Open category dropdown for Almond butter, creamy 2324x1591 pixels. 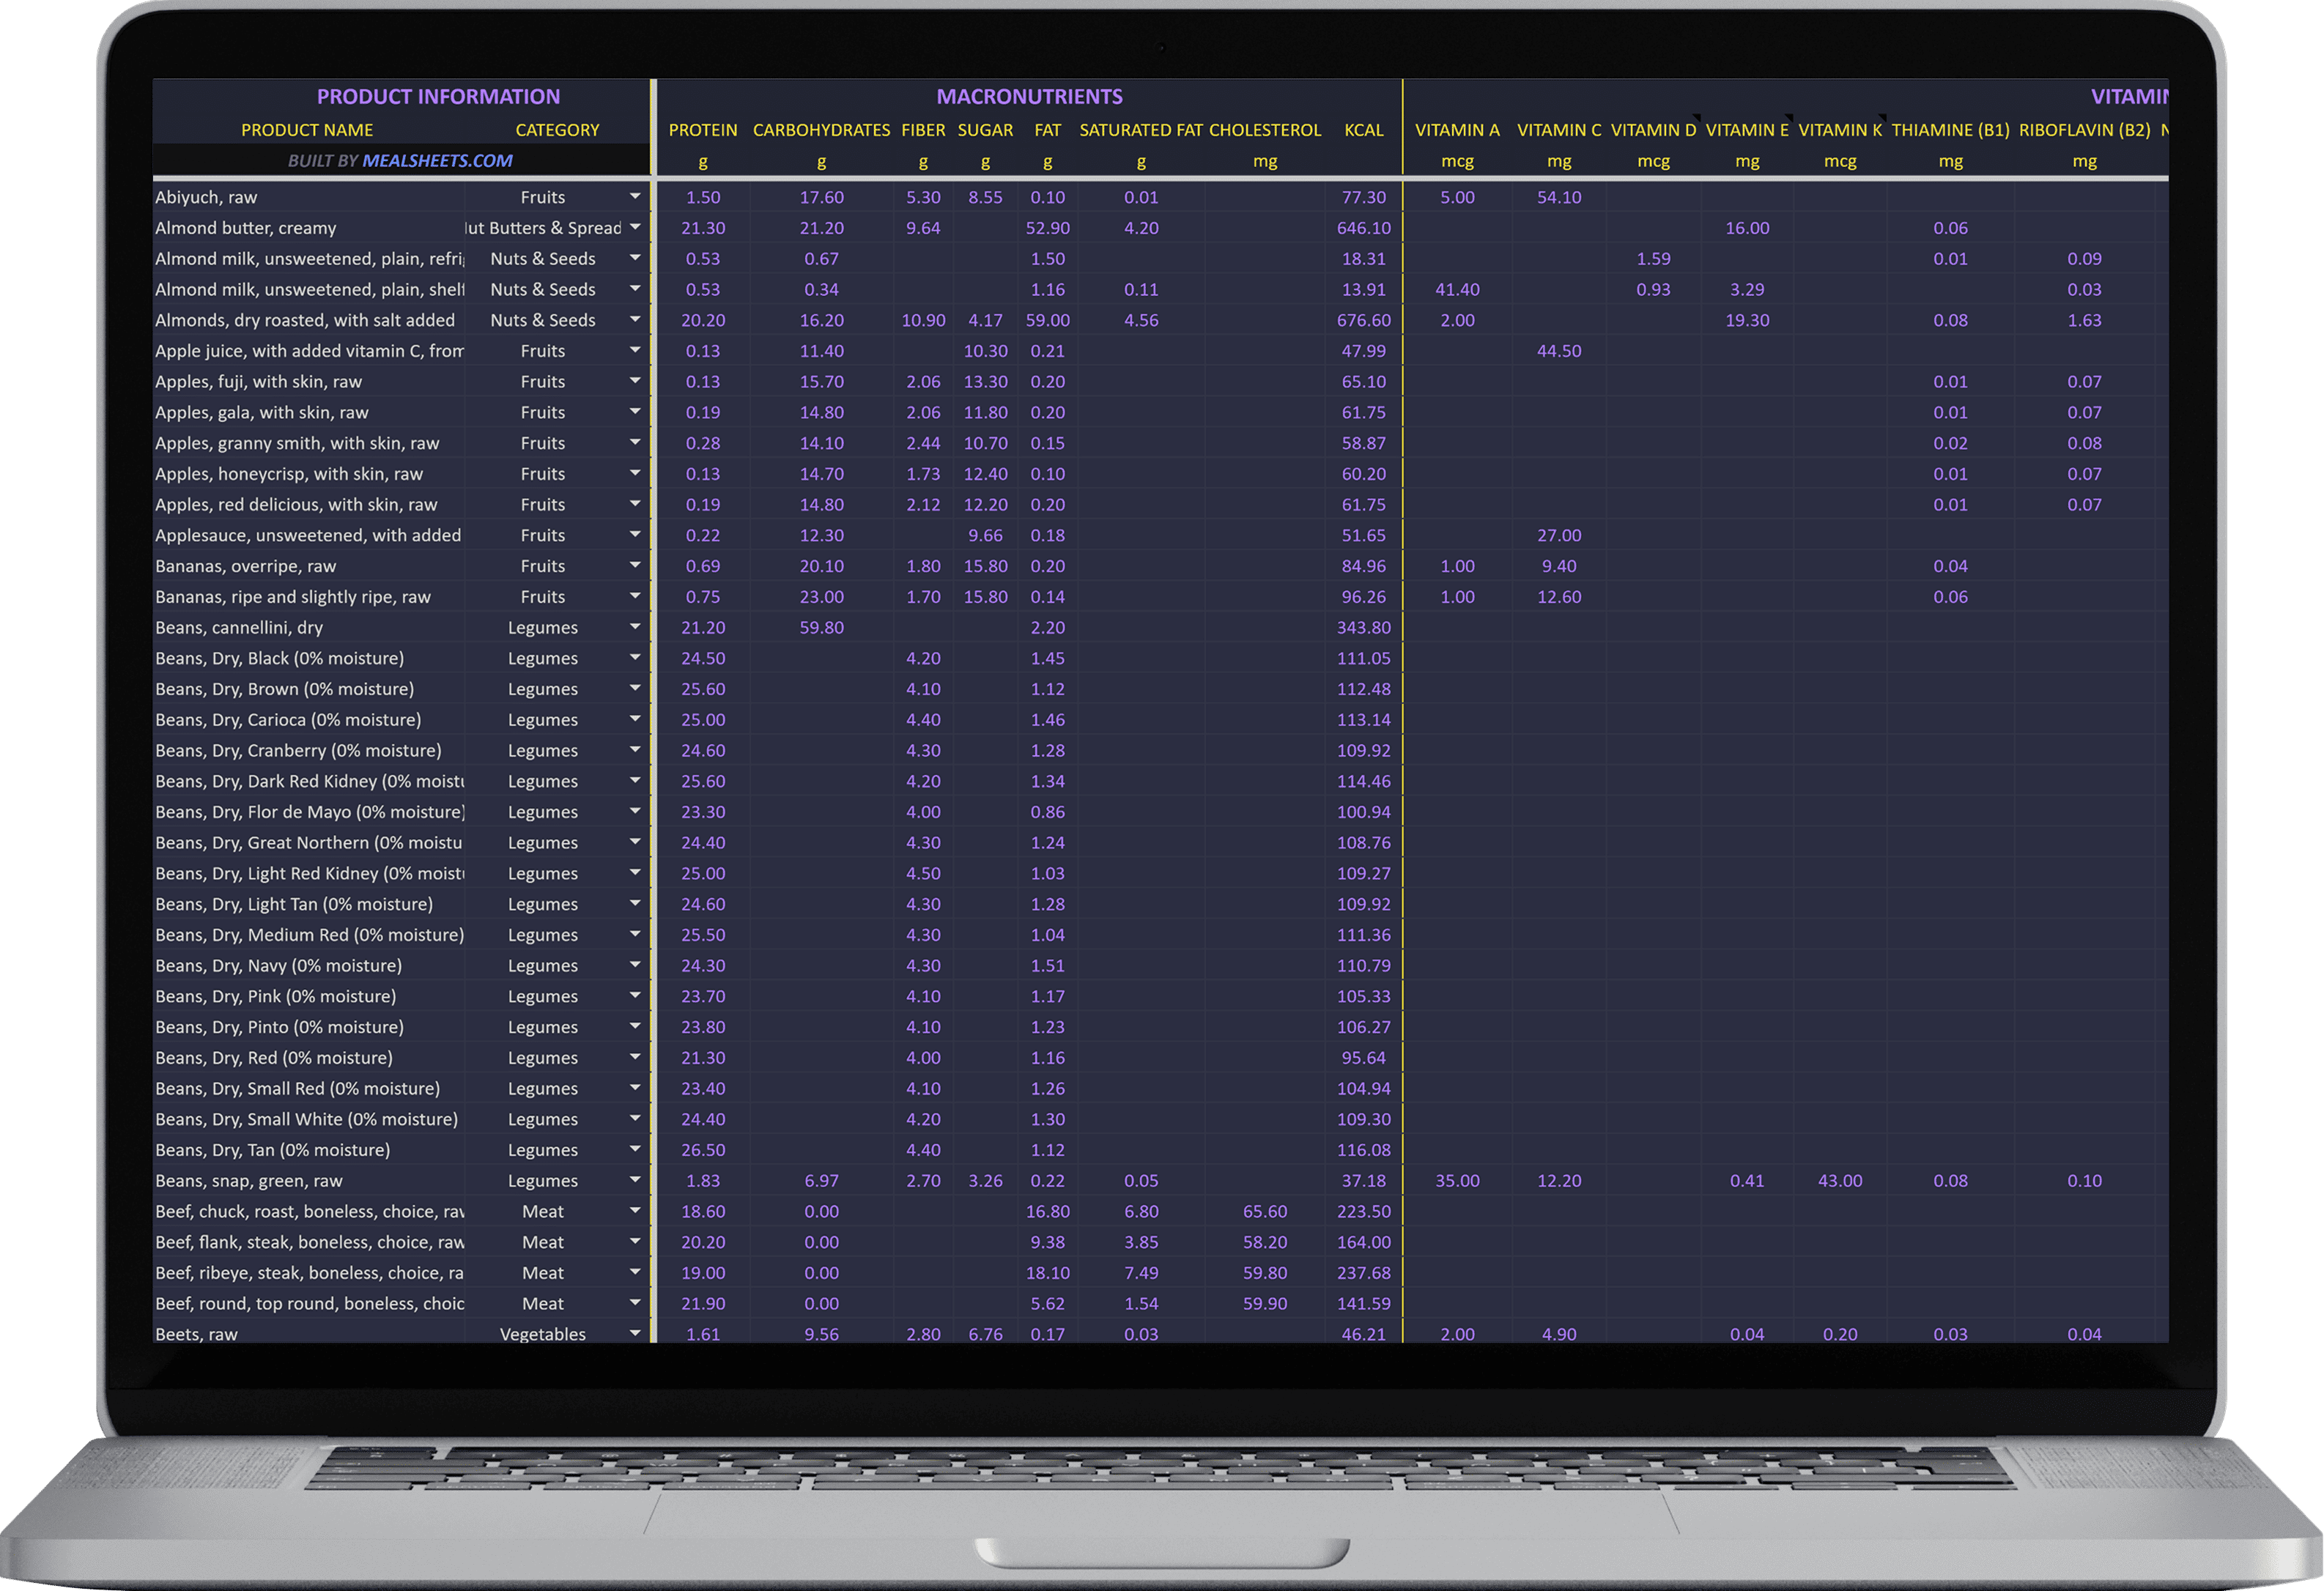point(635,228)
